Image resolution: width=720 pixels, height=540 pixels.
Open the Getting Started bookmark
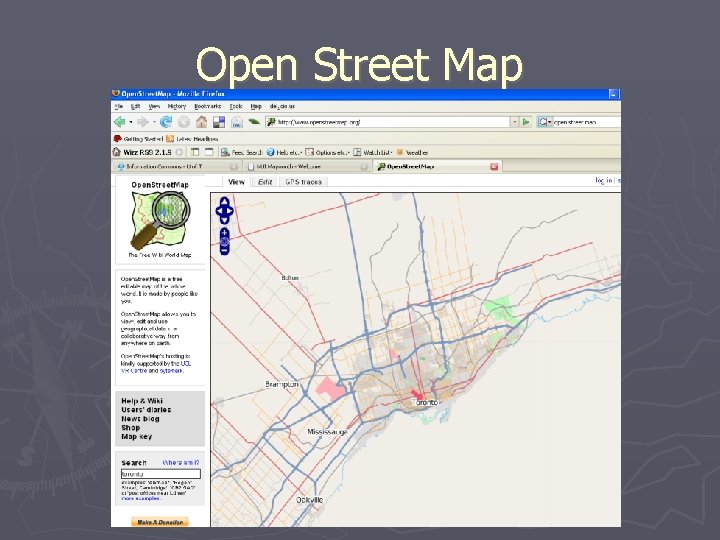(138, 139)
